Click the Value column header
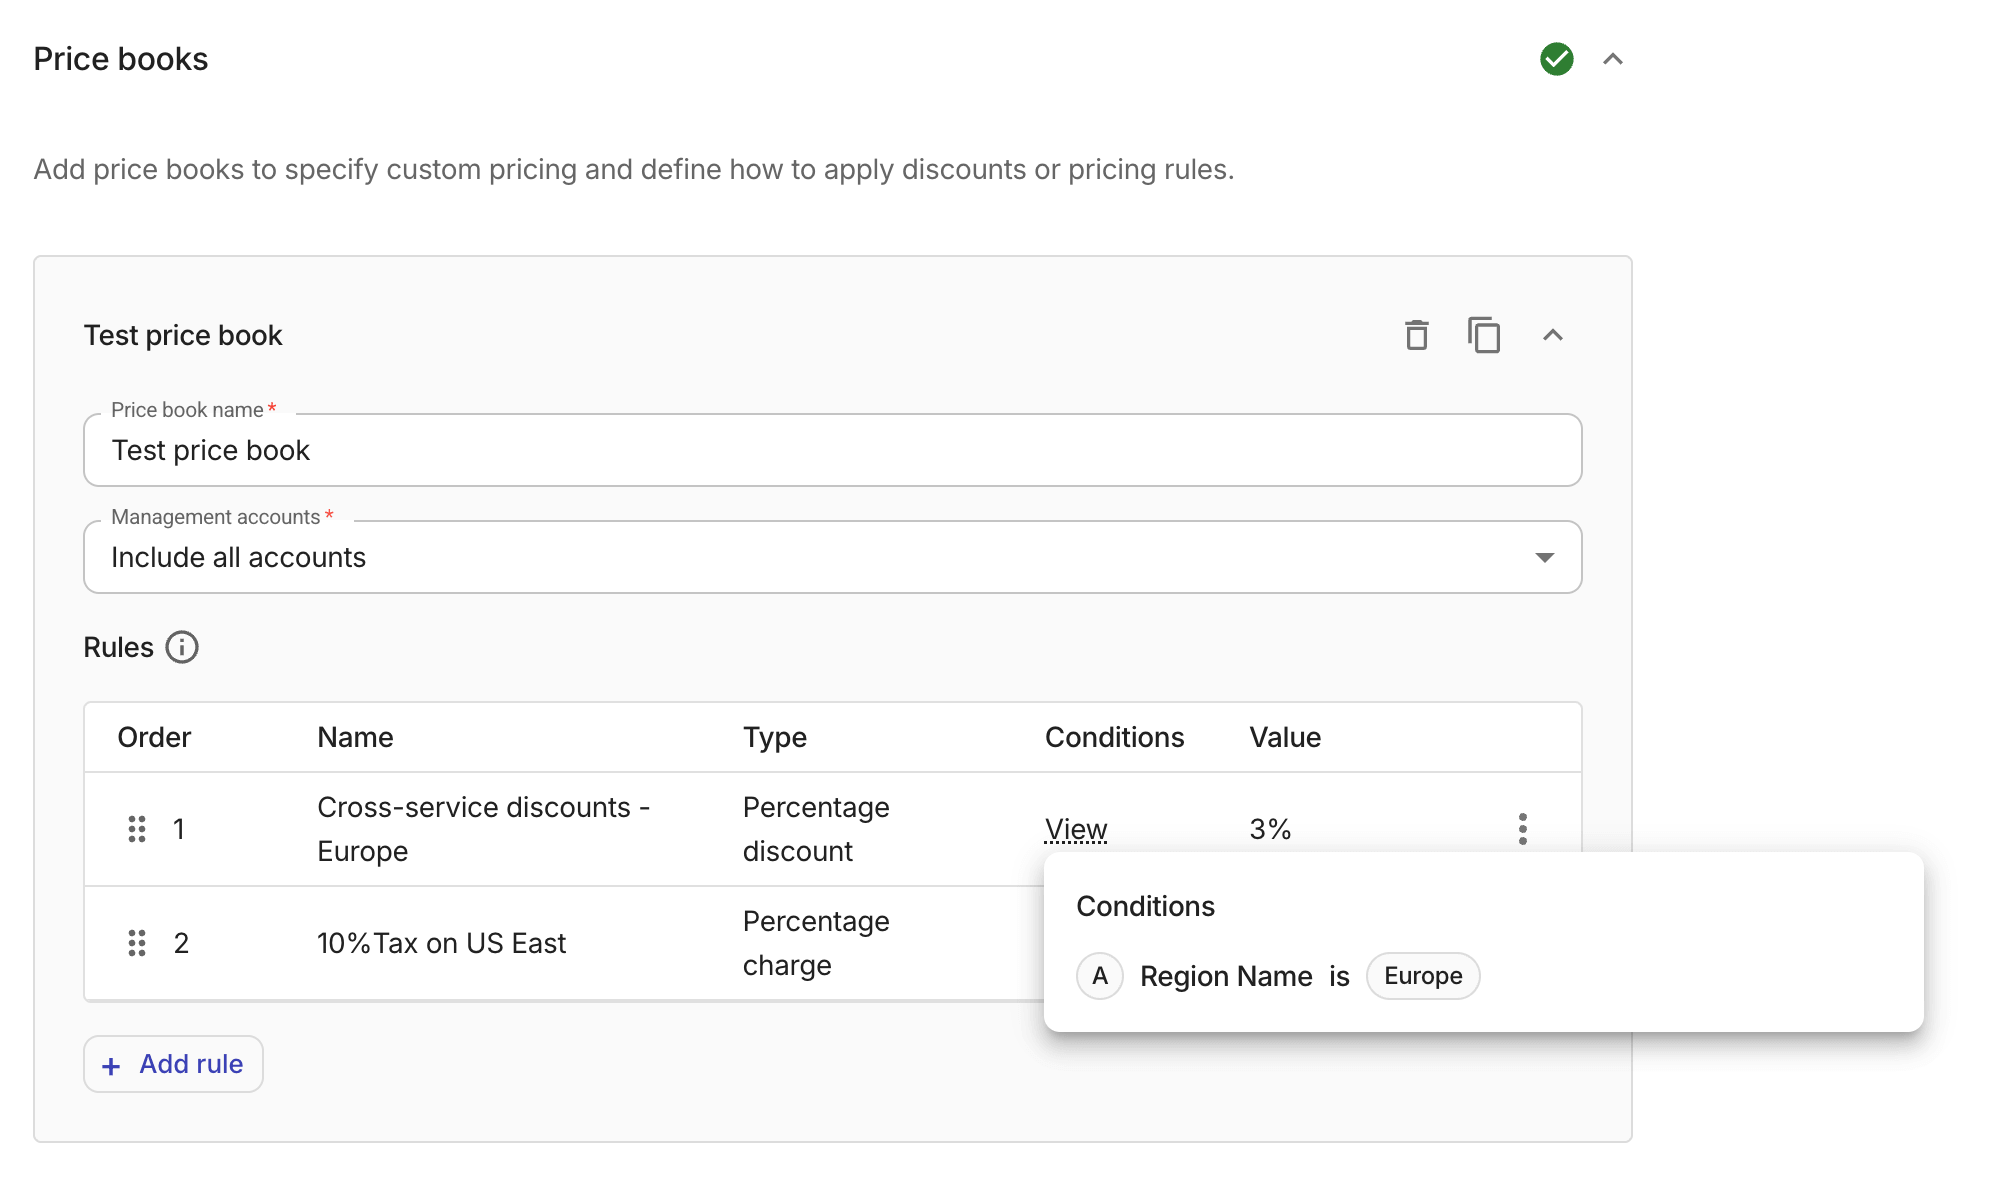The height and width of the screenshot is (1188, 1996). (1285, 737)
